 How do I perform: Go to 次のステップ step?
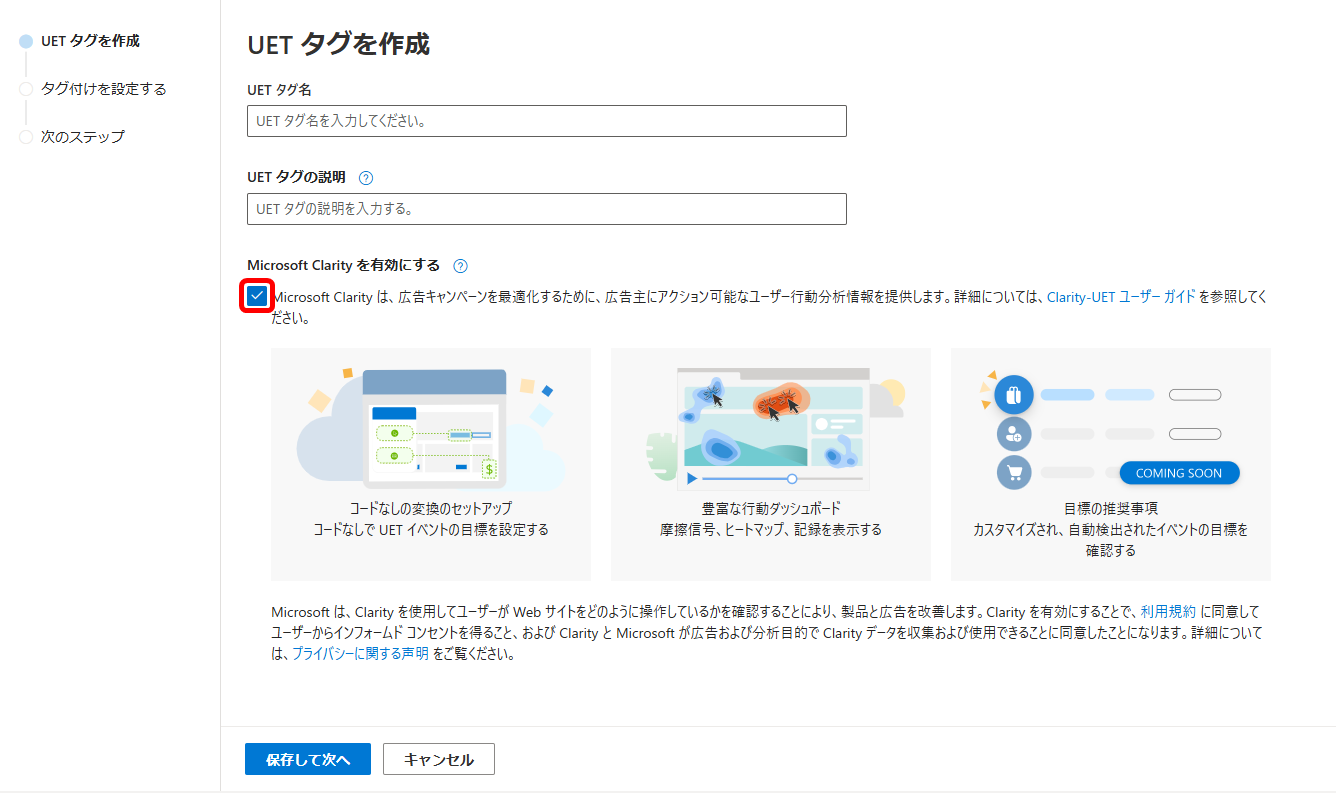coord(82,137)
